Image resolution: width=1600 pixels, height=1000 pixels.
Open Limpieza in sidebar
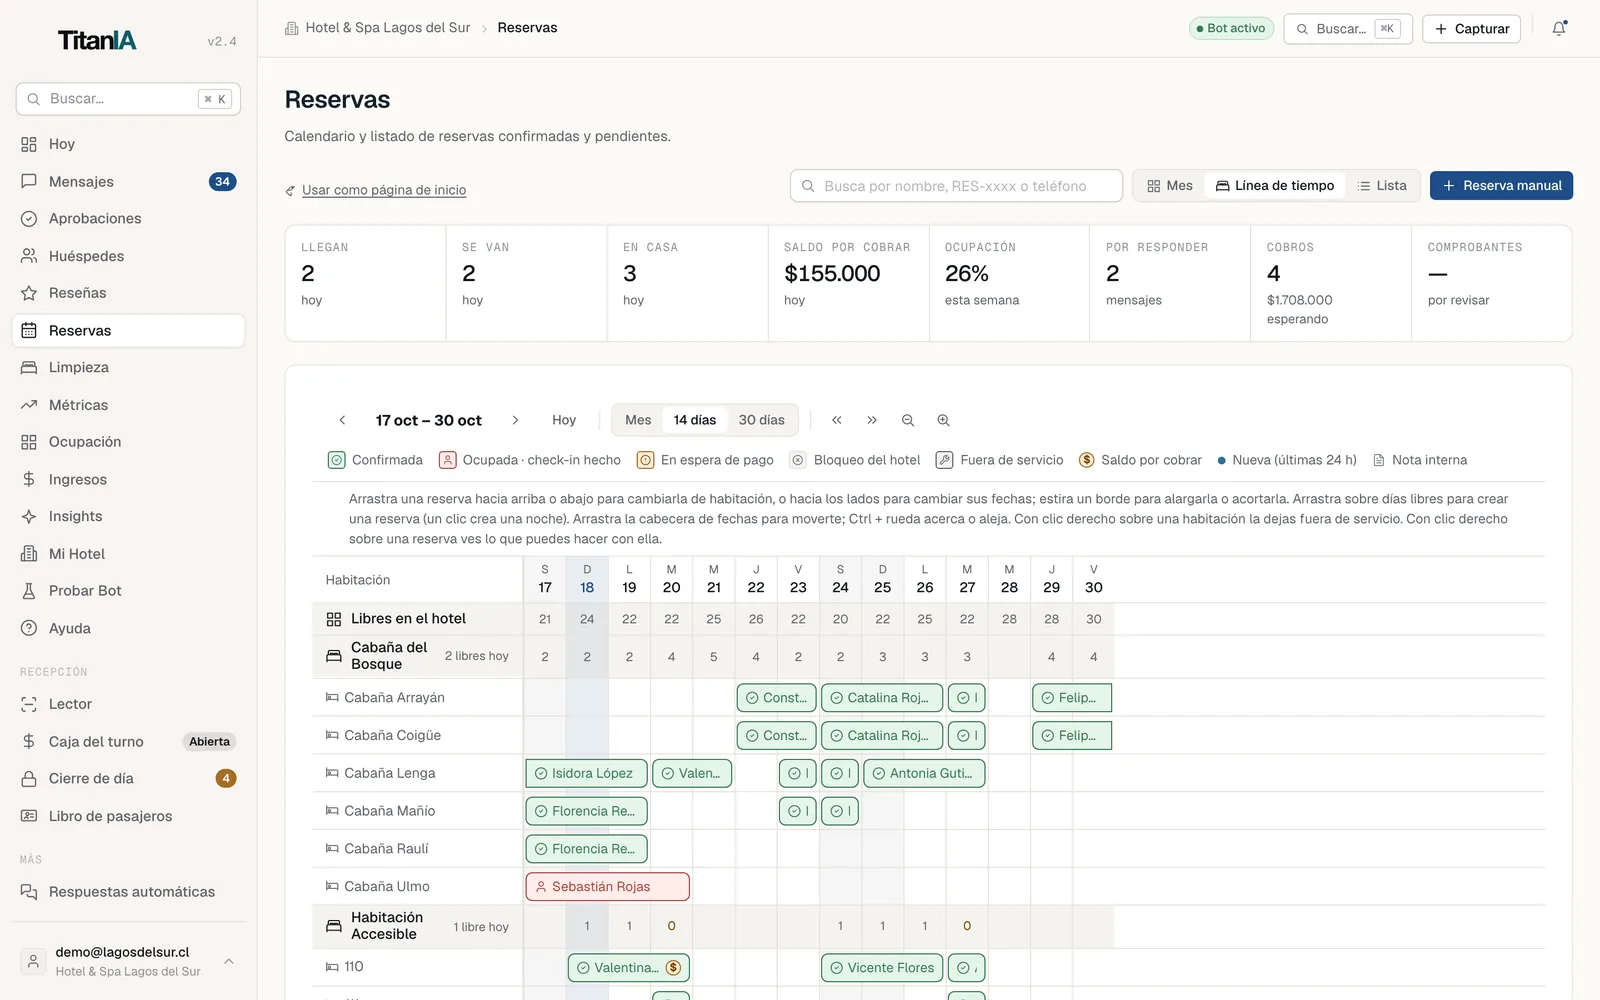tap(128, 368)
